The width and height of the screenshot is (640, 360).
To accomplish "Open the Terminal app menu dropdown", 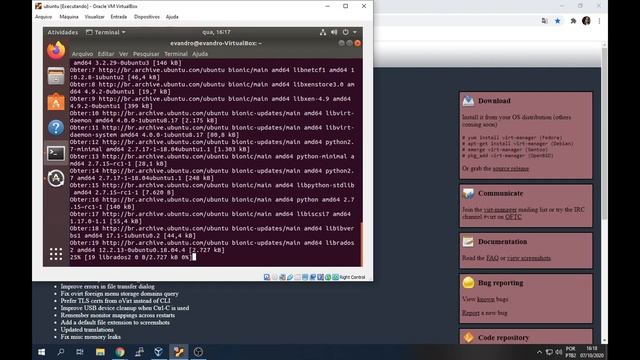I will click(x=106, y=32).
